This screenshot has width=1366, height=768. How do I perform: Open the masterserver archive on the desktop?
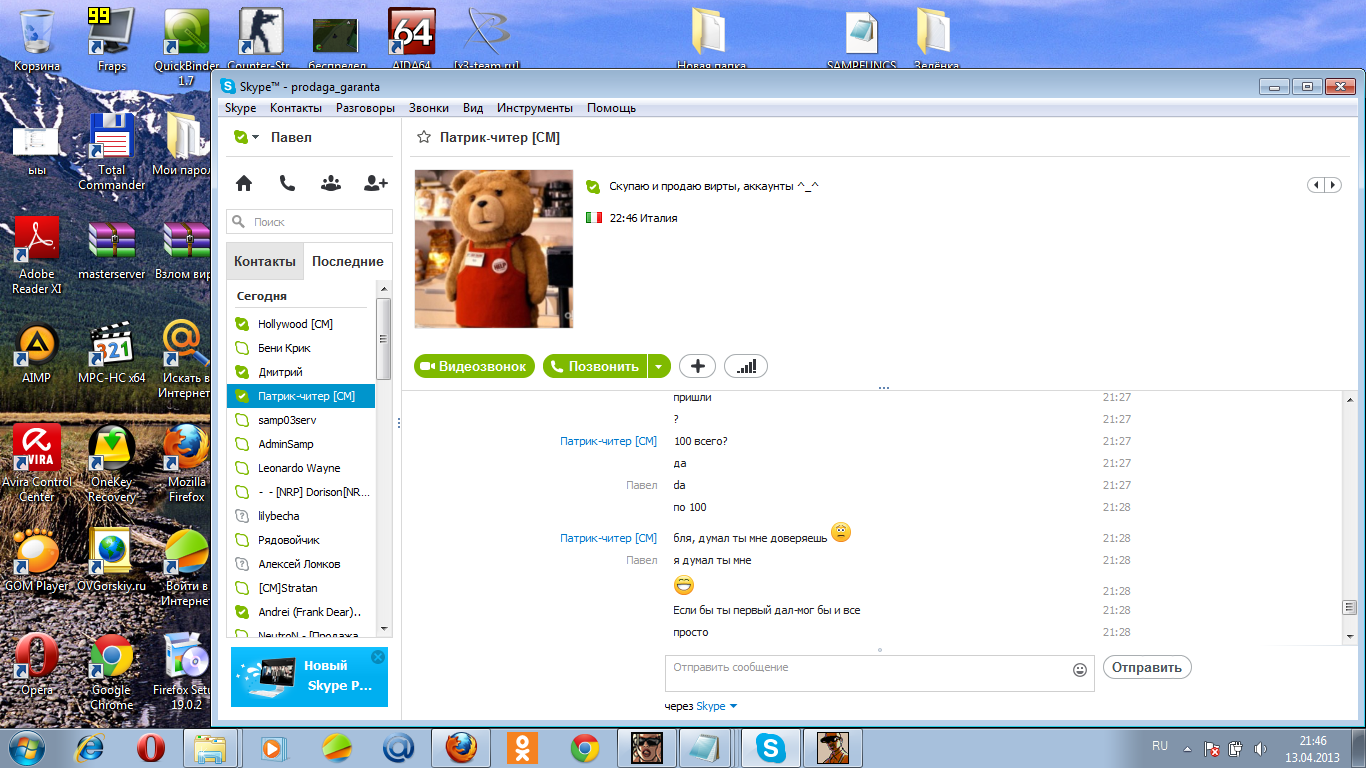pos(112,248)
